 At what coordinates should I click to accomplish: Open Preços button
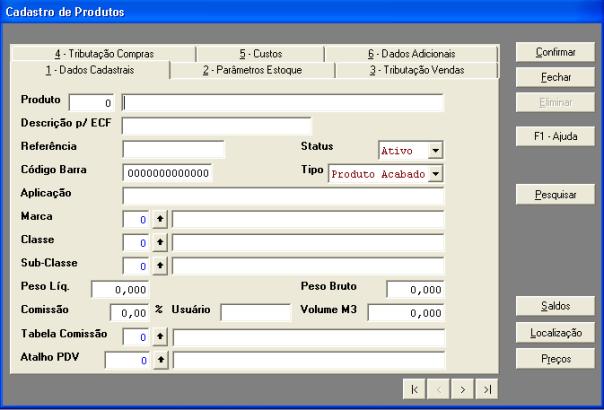(555, 359)
